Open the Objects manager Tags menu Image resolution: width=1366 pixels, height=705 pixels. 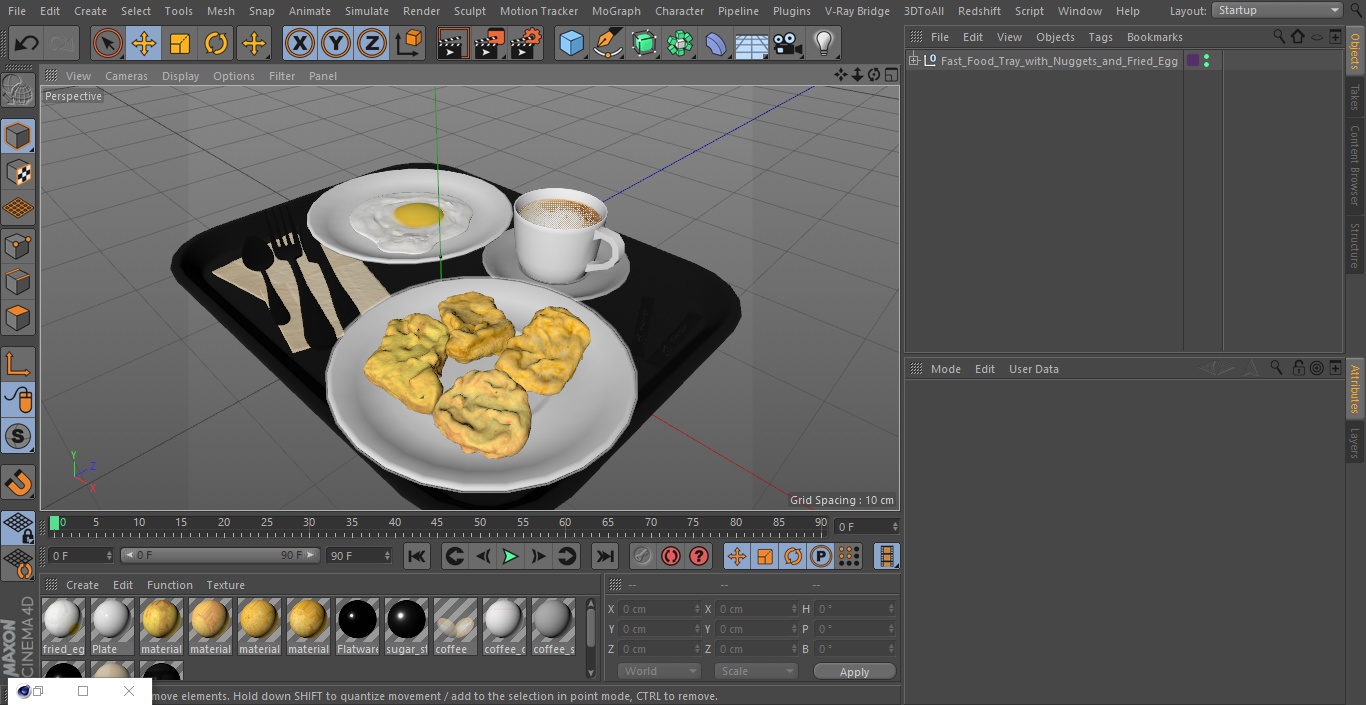coord(1100,37)
